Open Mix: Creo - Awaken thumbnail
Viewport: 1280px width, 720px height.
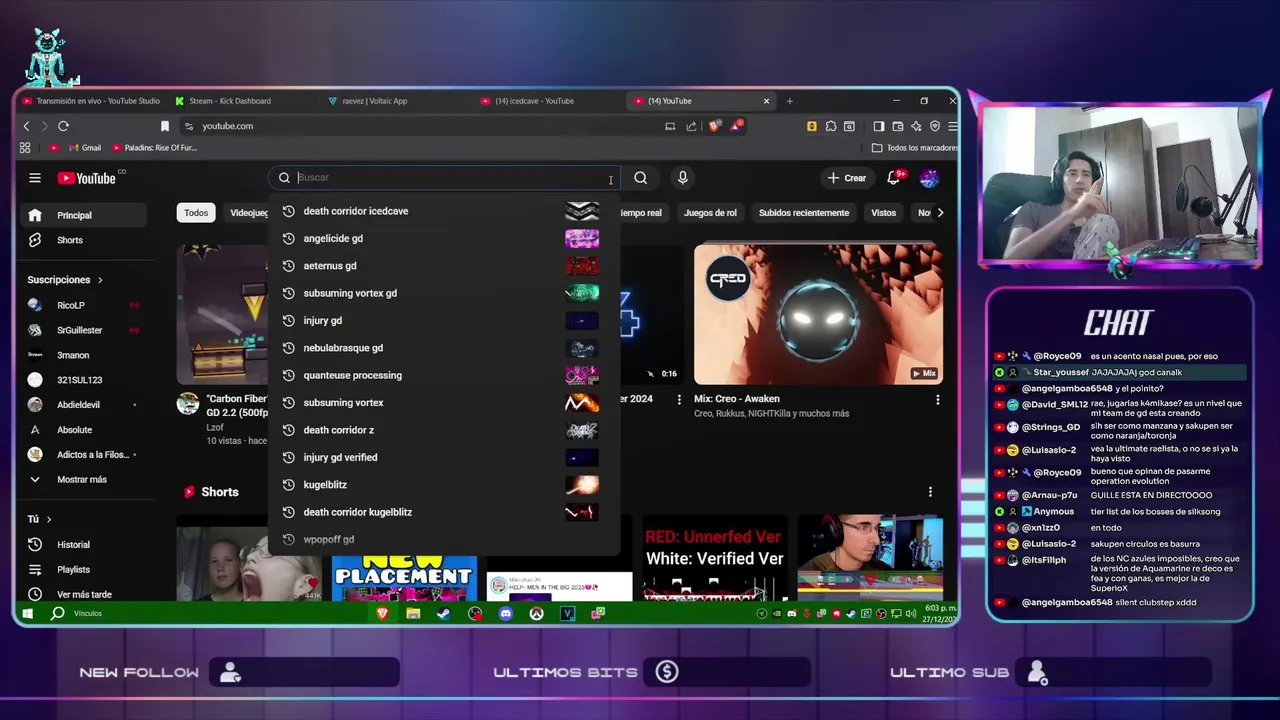(818, 314)
